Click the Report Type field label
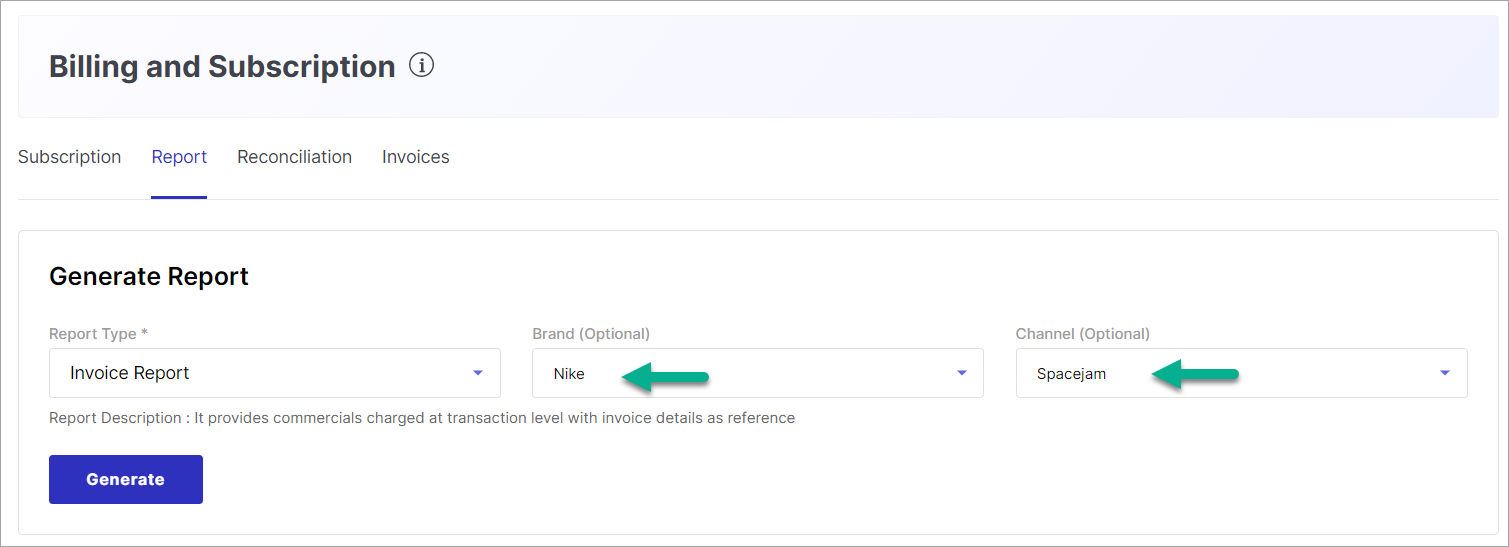This screenshot has width=1509, height=547. (98, 334)
